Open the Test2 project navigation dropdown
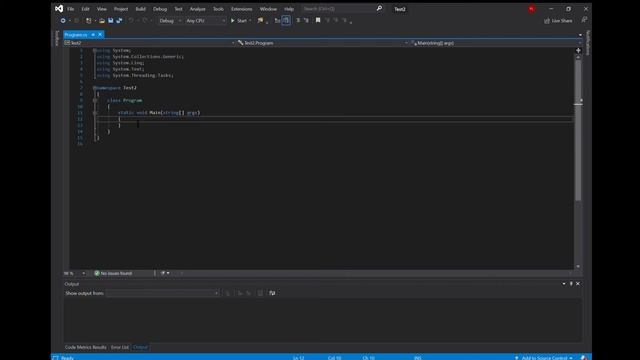The width and height of the screenshot is (640, 360). pos(149,43)
